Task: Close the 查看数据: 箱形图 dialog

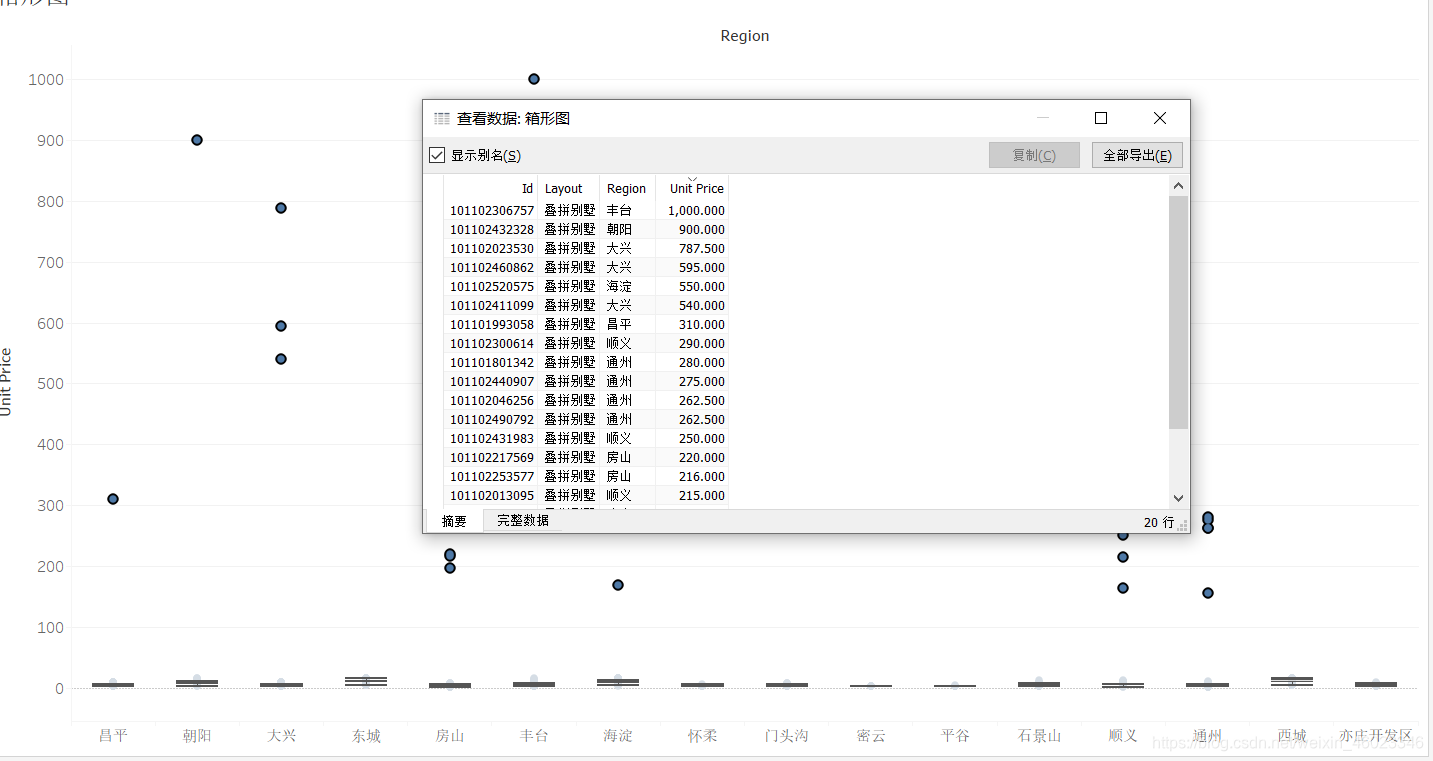Action: [1160, 118]
